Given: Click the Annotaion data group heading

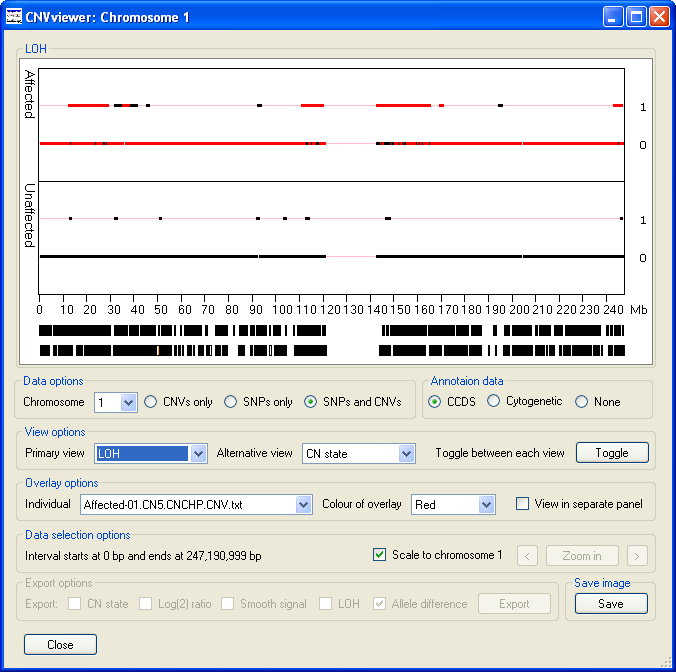Looking at the screenshot, I should [467, 381].
